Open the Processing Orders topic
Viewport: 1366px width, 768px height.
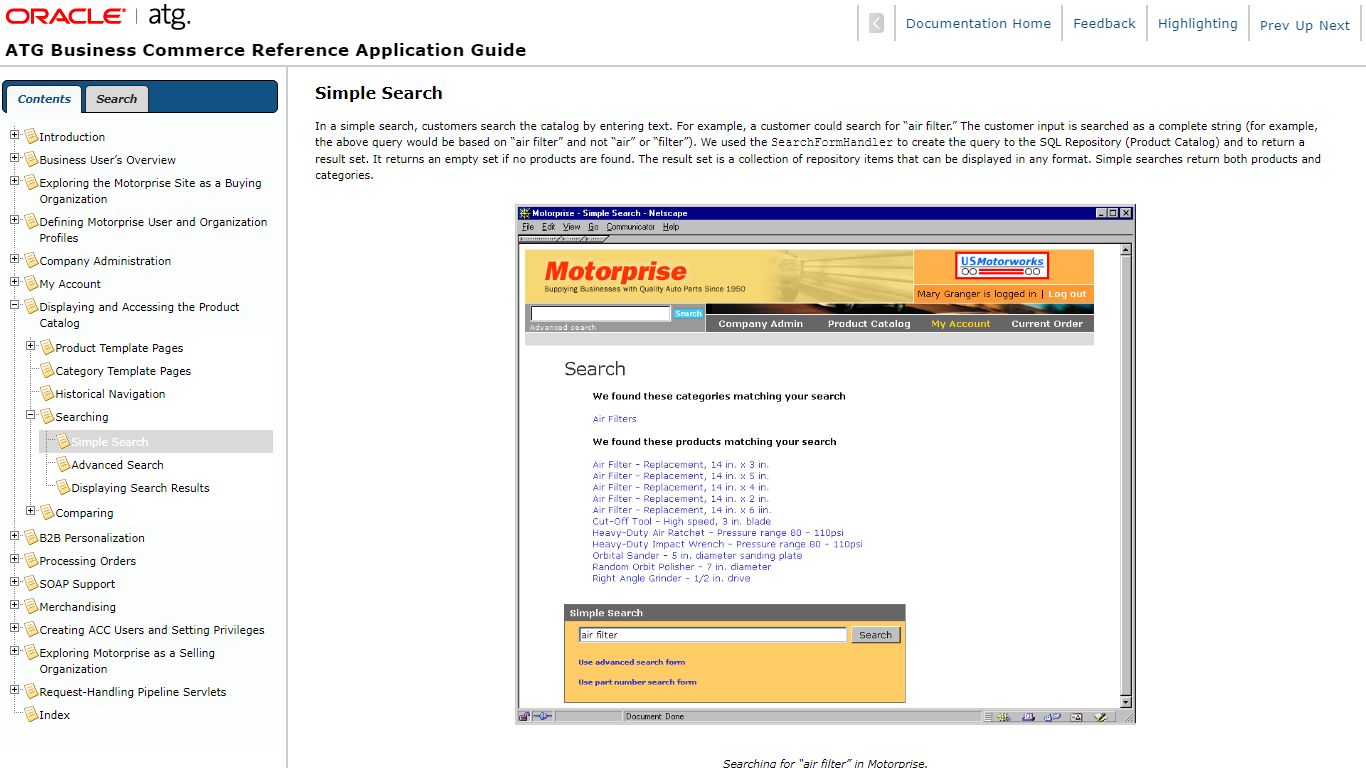(x=87, y=561)
